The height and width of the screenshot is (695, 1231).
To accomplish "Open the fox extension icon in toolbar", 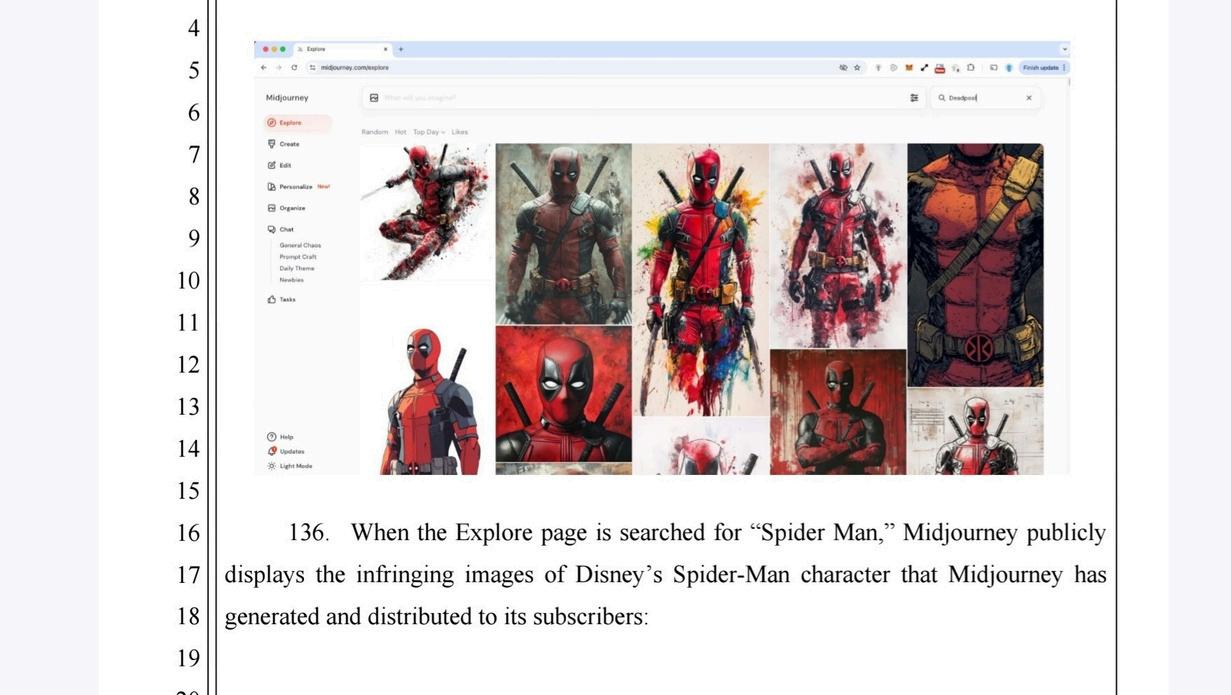I will tap(909, 68).
